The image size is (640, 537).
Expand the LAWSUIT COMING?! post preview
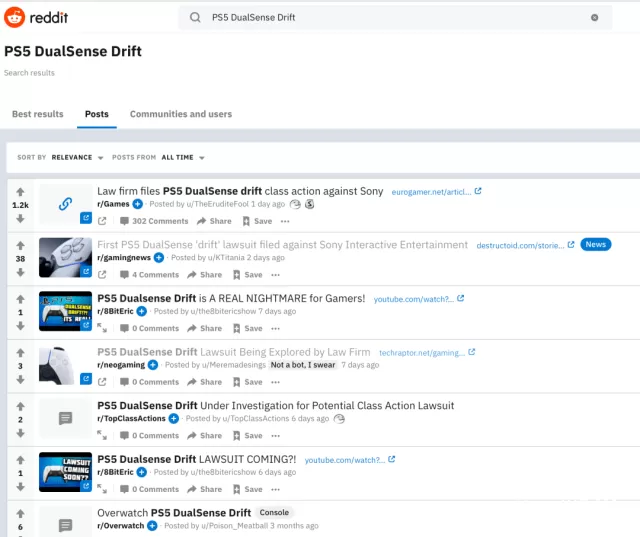pos(102,489)
